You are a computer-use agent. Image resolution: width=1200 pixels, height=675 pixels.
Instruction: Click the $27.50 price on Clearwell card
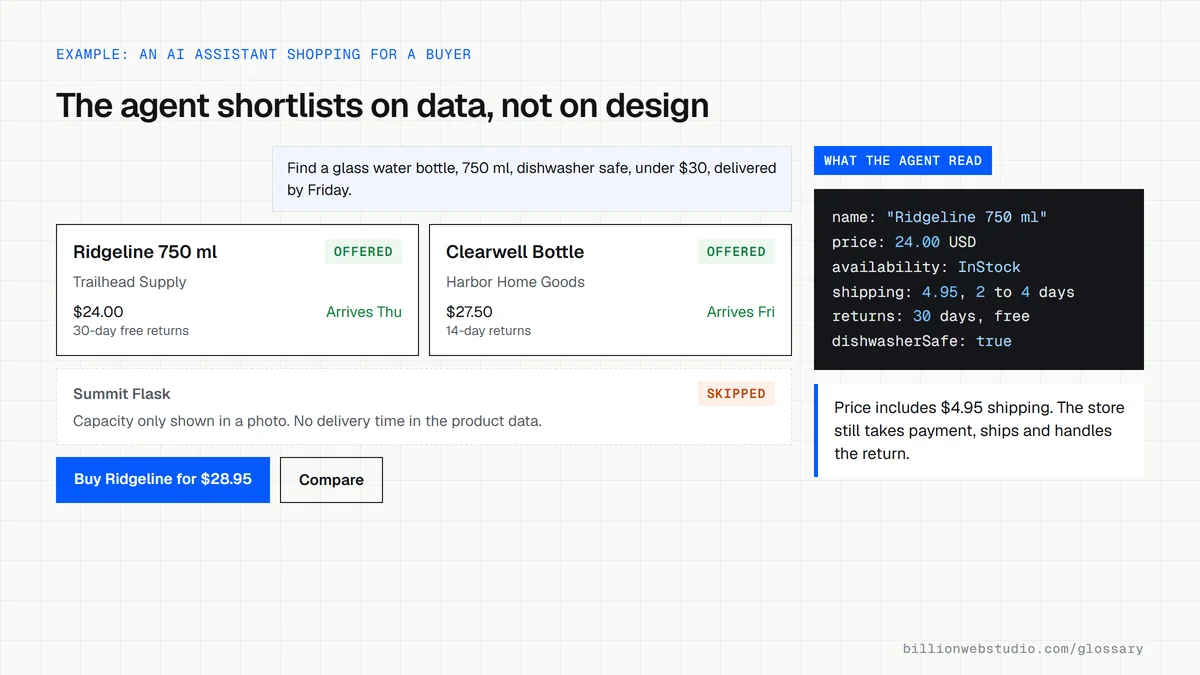click(469, 312)
